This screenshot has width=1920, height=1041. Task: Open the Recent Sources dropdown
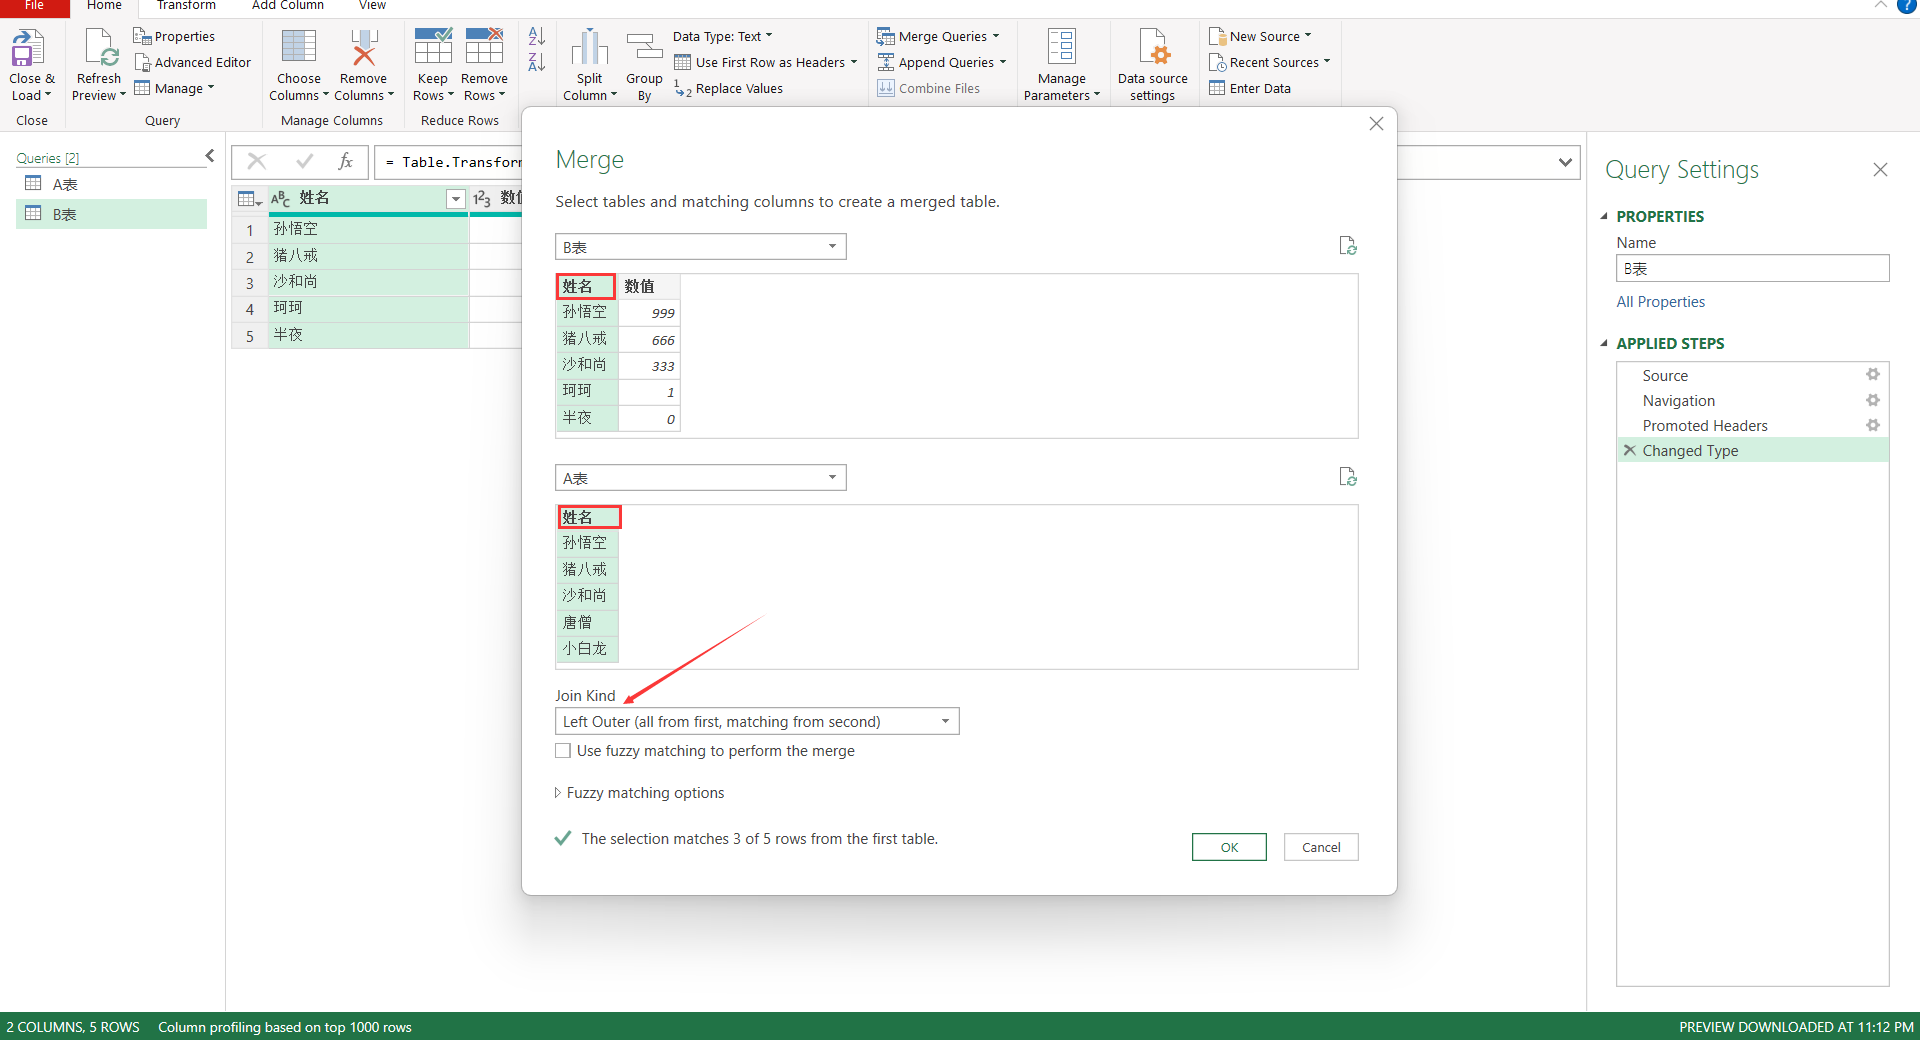pos(1270,63)
